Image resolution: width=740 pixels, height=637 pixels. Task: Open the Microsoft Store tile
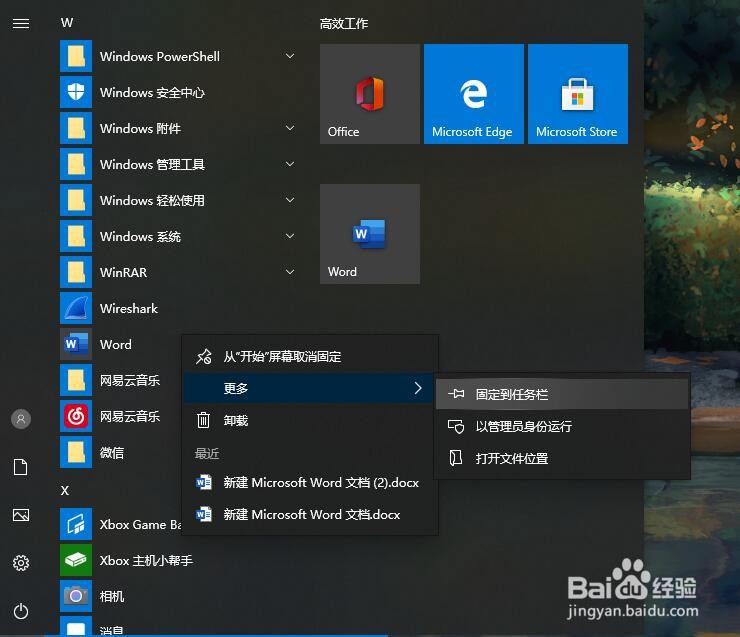click(578, 94)
